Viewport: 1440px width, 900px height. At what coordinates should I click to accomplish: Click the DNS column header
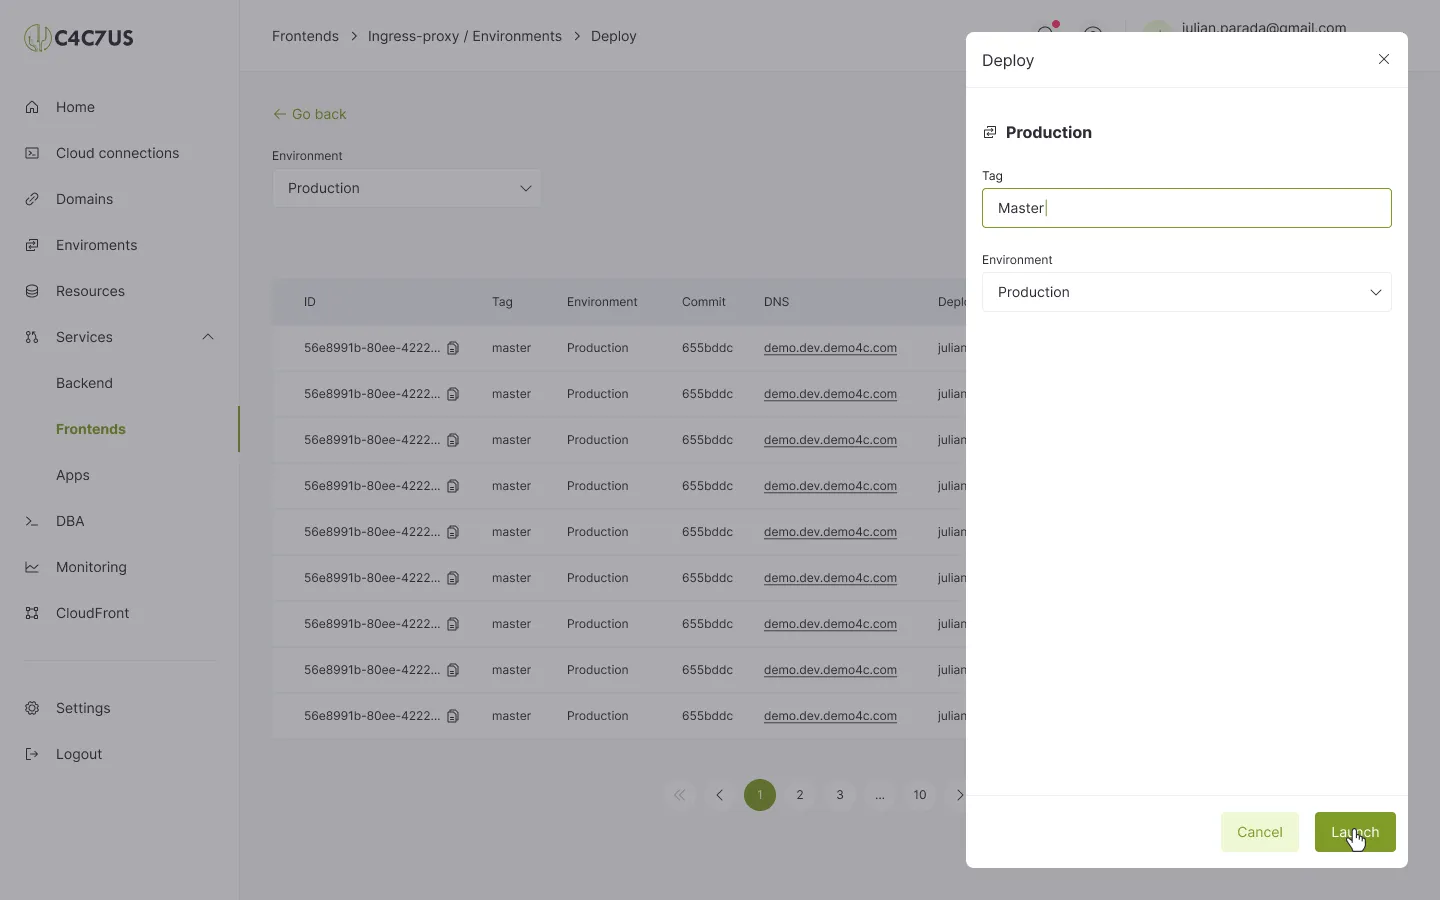776,302
